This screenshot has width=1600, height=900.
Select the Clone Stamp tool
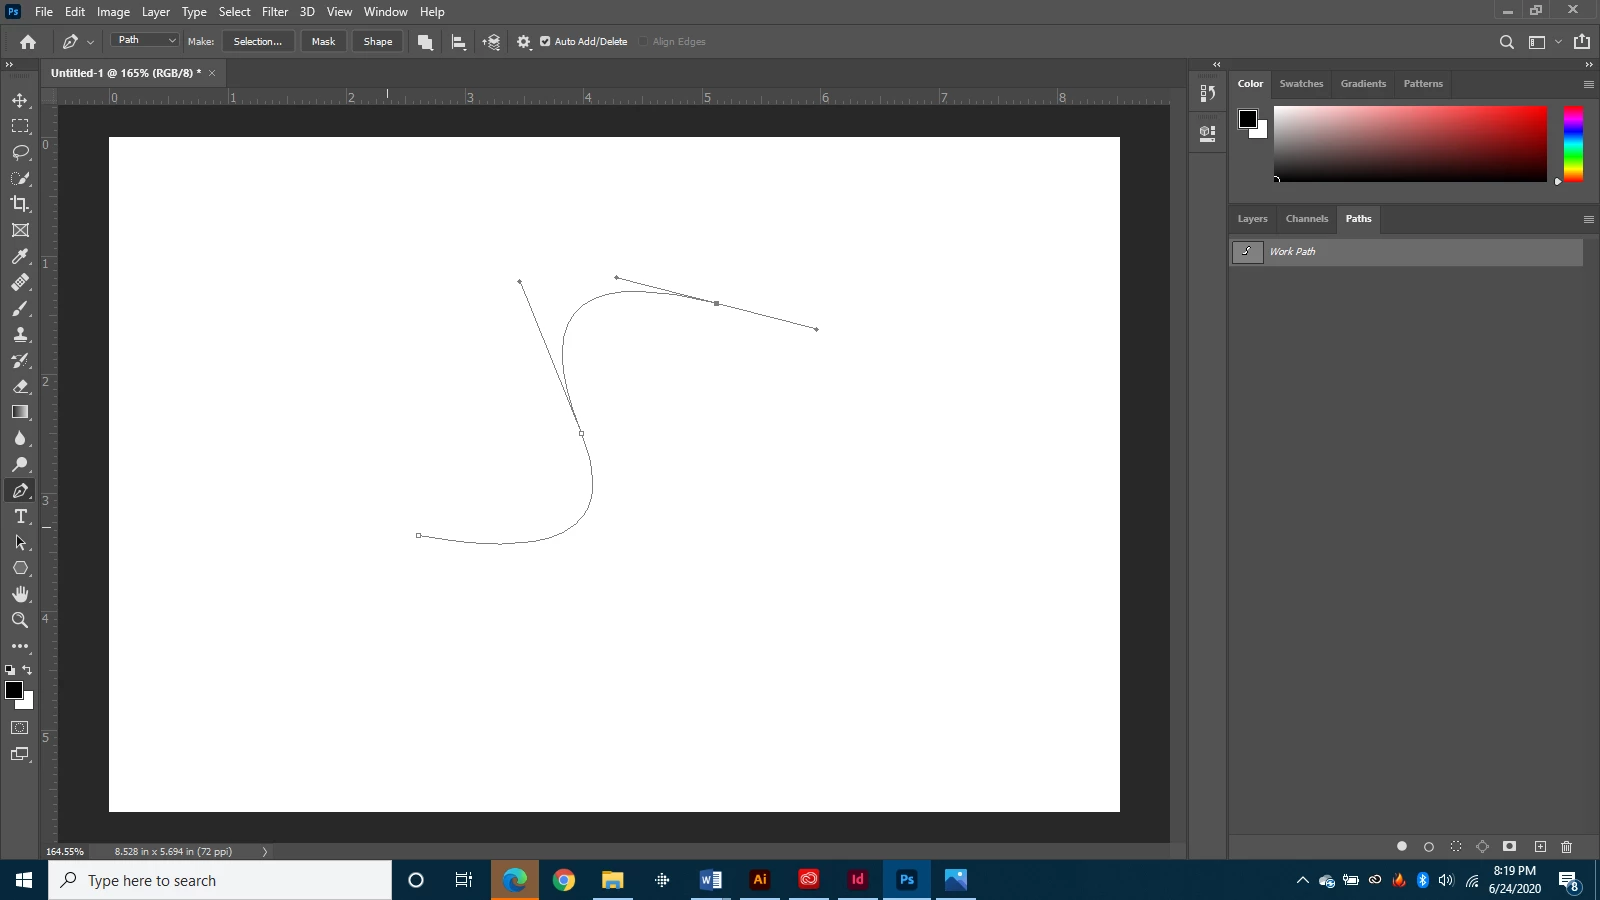click(20, 334)
